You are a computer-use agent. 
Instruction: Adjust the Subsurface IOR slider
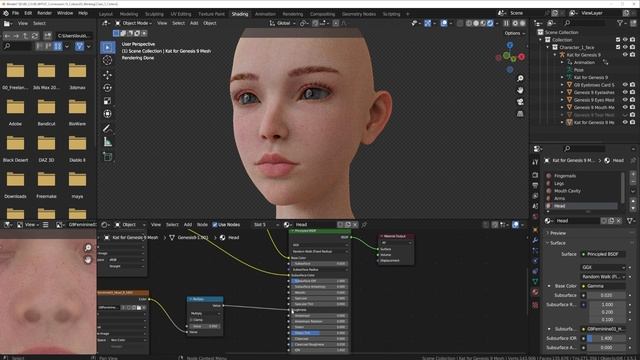point(606,338)
